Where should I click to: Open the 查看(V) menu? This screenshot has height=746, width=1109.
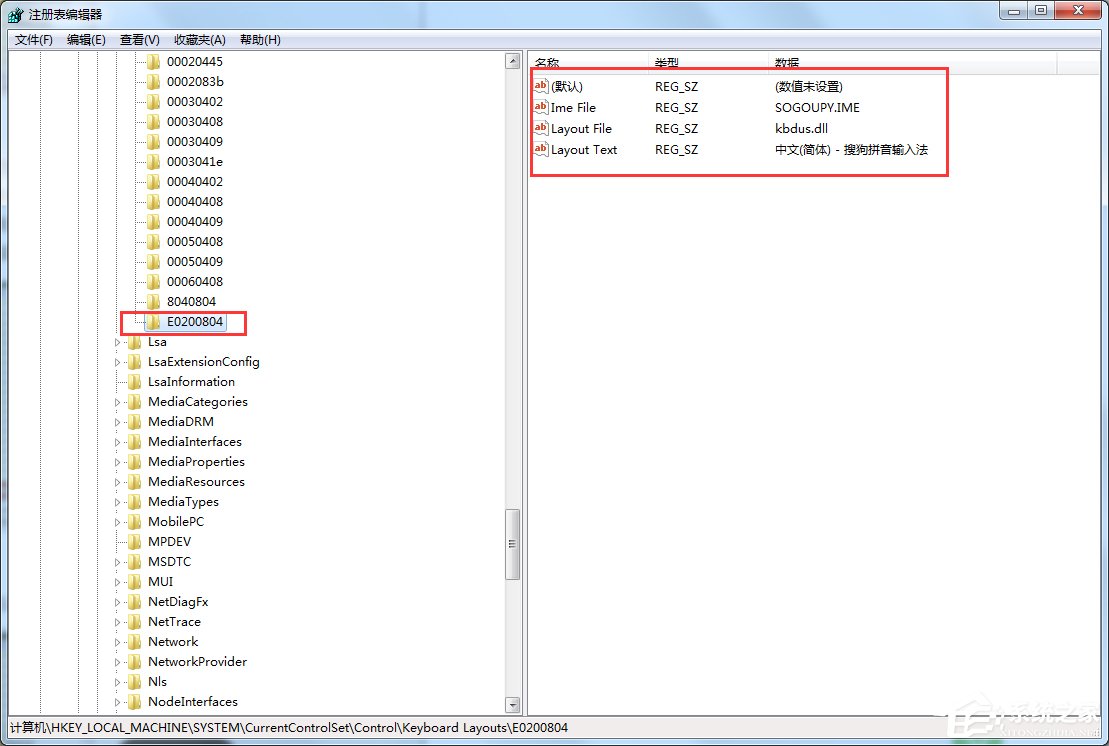coord(137,39)
